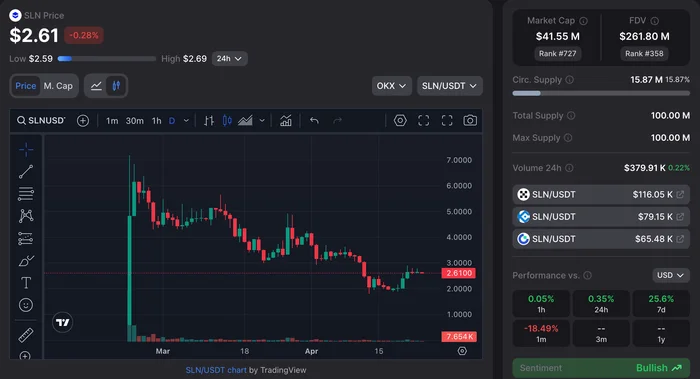Click Rank #727 badge

pos(558,54)
